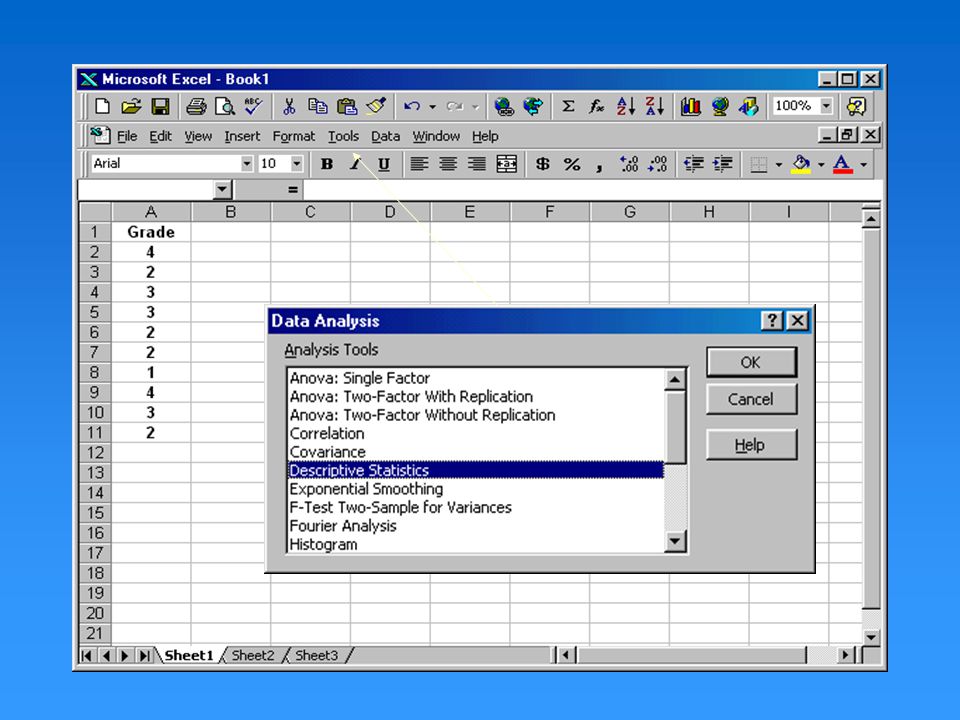This screenshot has height=720, width=960.
Task: Click the AutoSum sigma icon
Action: pyautogui.click(x=568, y=107)
